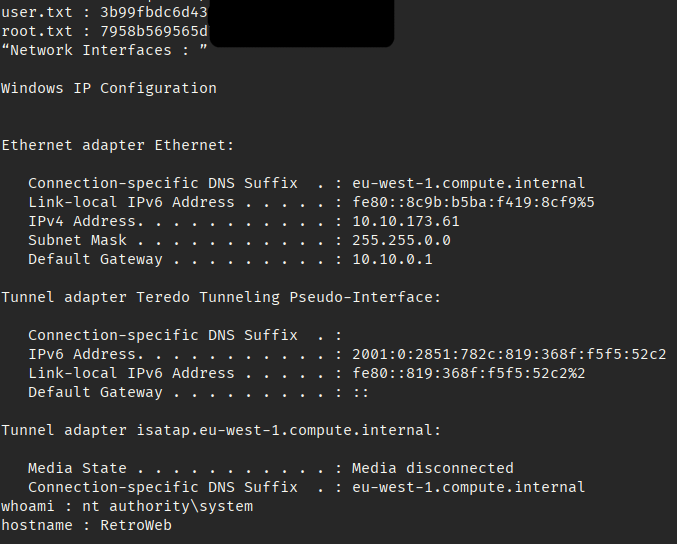
Task: Click the hostname RetroWeb line
Action: coord(86,525)
